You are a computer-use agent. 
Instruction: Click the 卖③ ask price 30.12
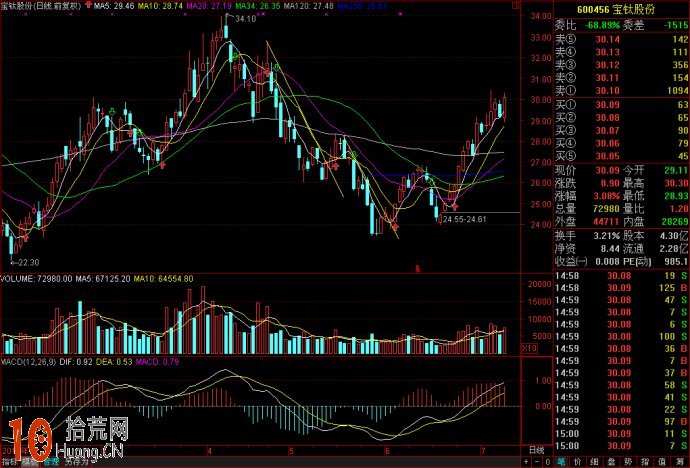pyautogui.click(x=607, y=65)
